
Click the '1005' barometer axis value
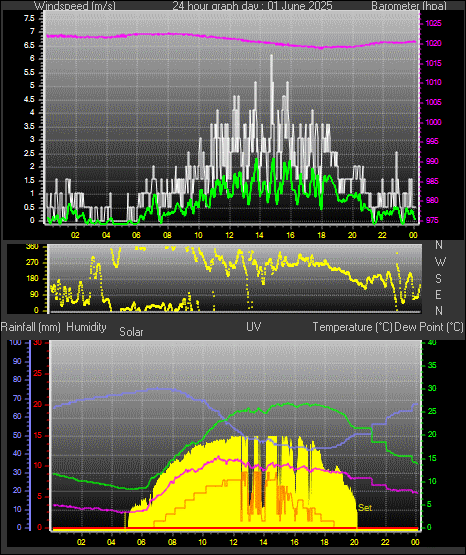pyautogui.click(x=433, y=102)
